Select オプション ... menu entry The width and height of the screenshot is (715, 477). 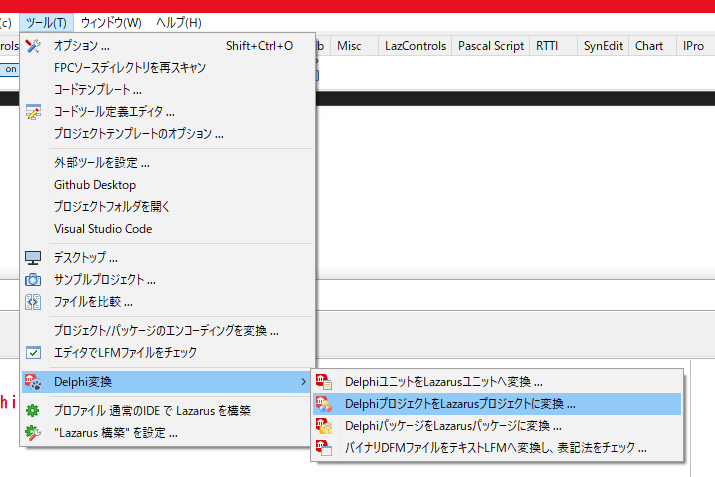tap(168, 46)
